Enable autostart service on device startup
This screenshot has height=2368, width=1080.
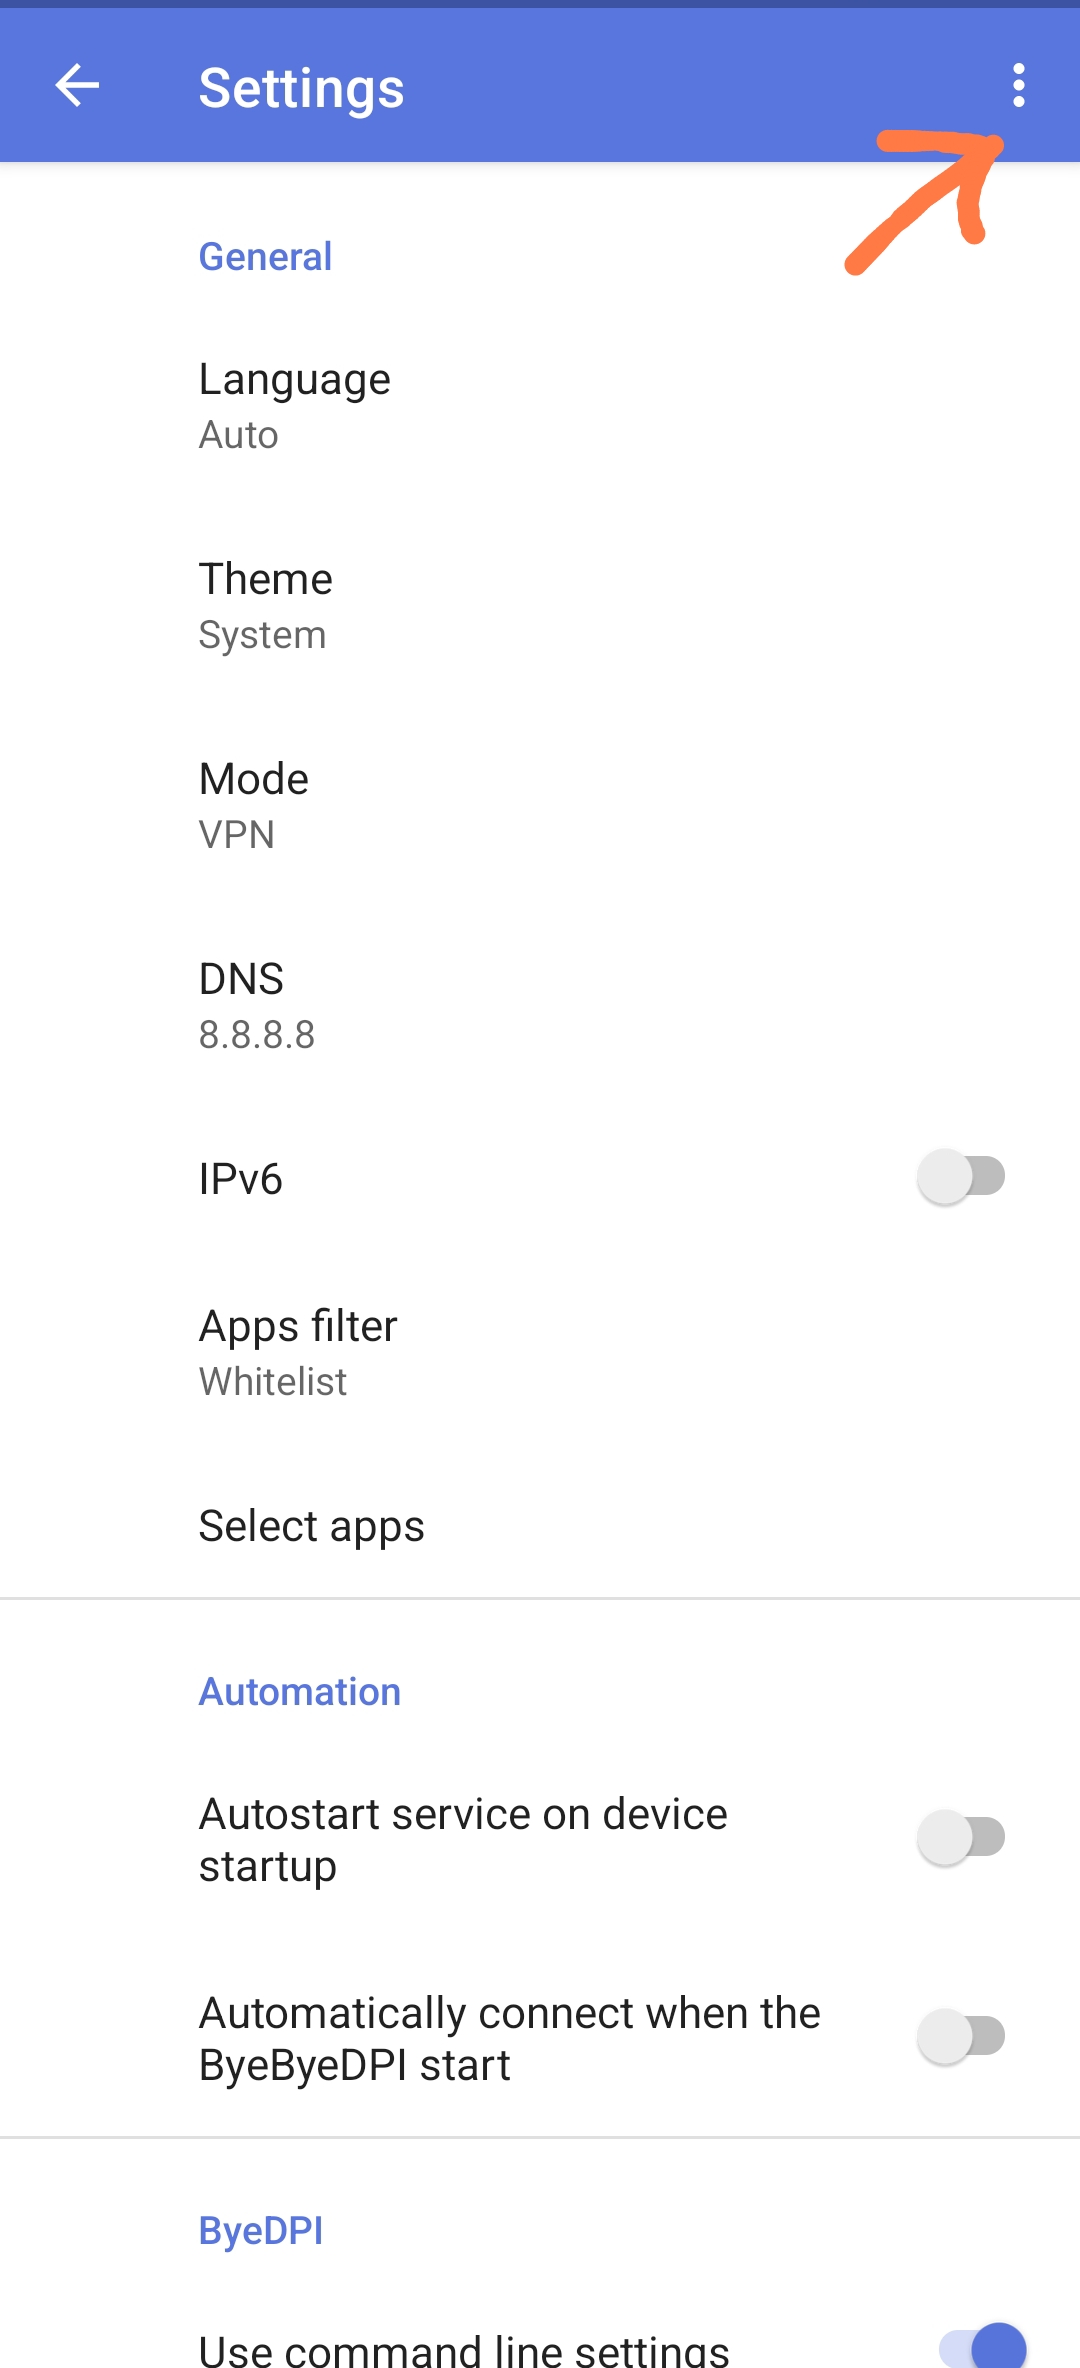[x=960, y=1838]
